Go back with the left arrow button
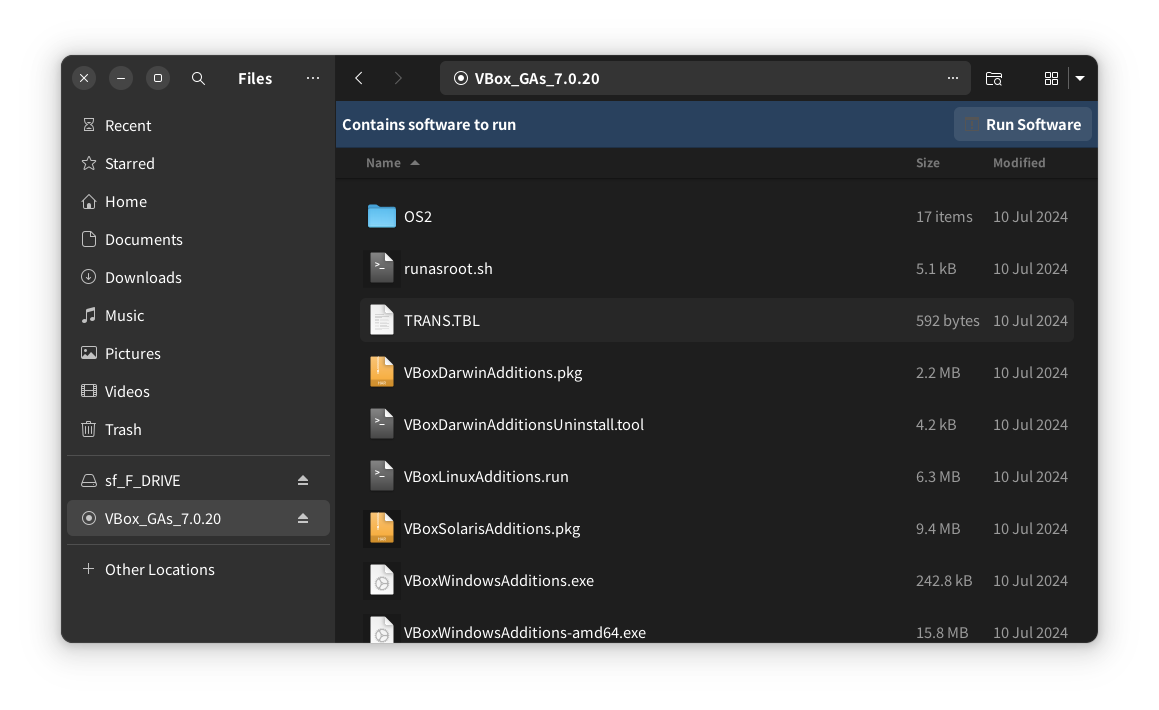The width and height of the screenshot is (1159, 710). 359,78
